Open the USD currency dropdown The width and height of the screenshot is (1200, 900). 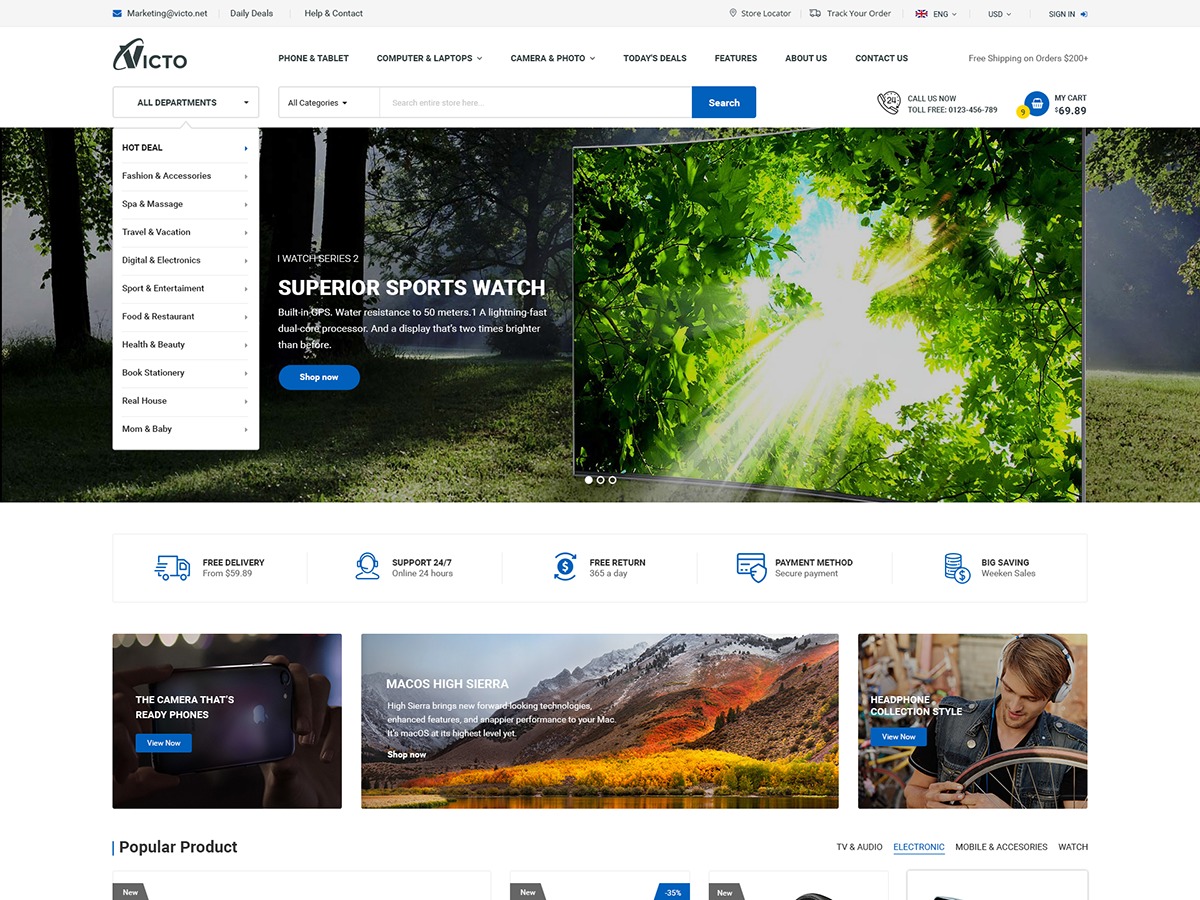click(999, 14)
